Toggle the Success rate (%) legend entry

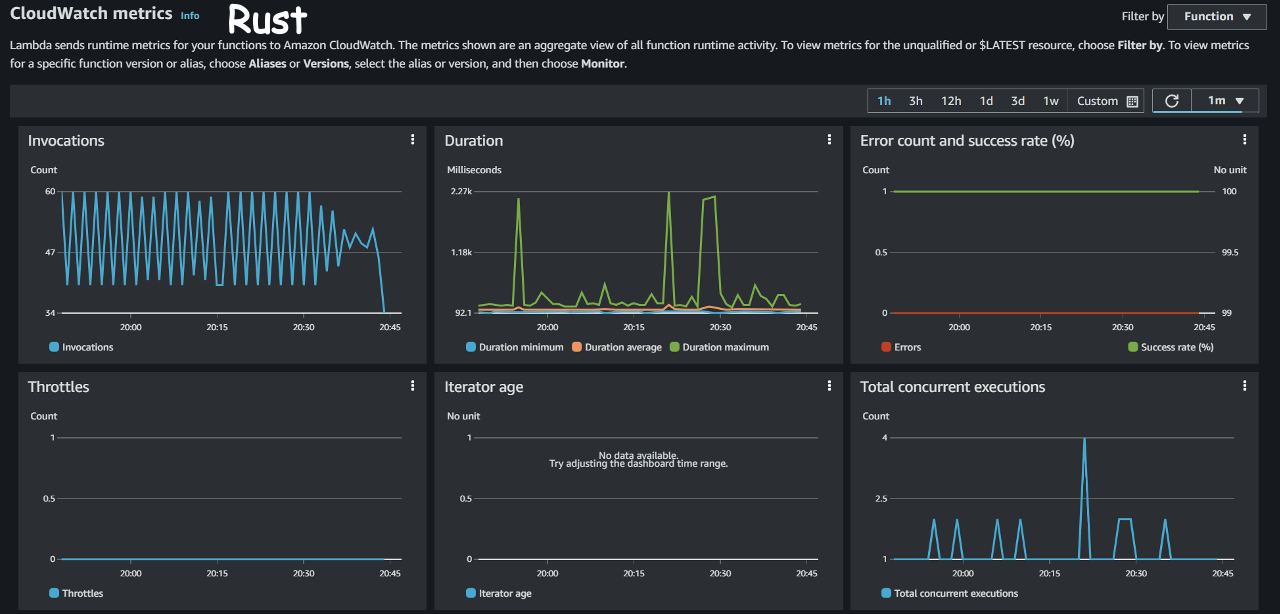point(1171,347)
